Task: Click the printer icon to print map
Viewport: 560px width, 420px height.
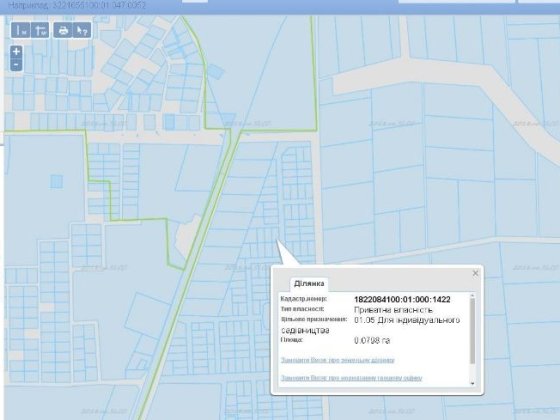Action: click(63, 30)
